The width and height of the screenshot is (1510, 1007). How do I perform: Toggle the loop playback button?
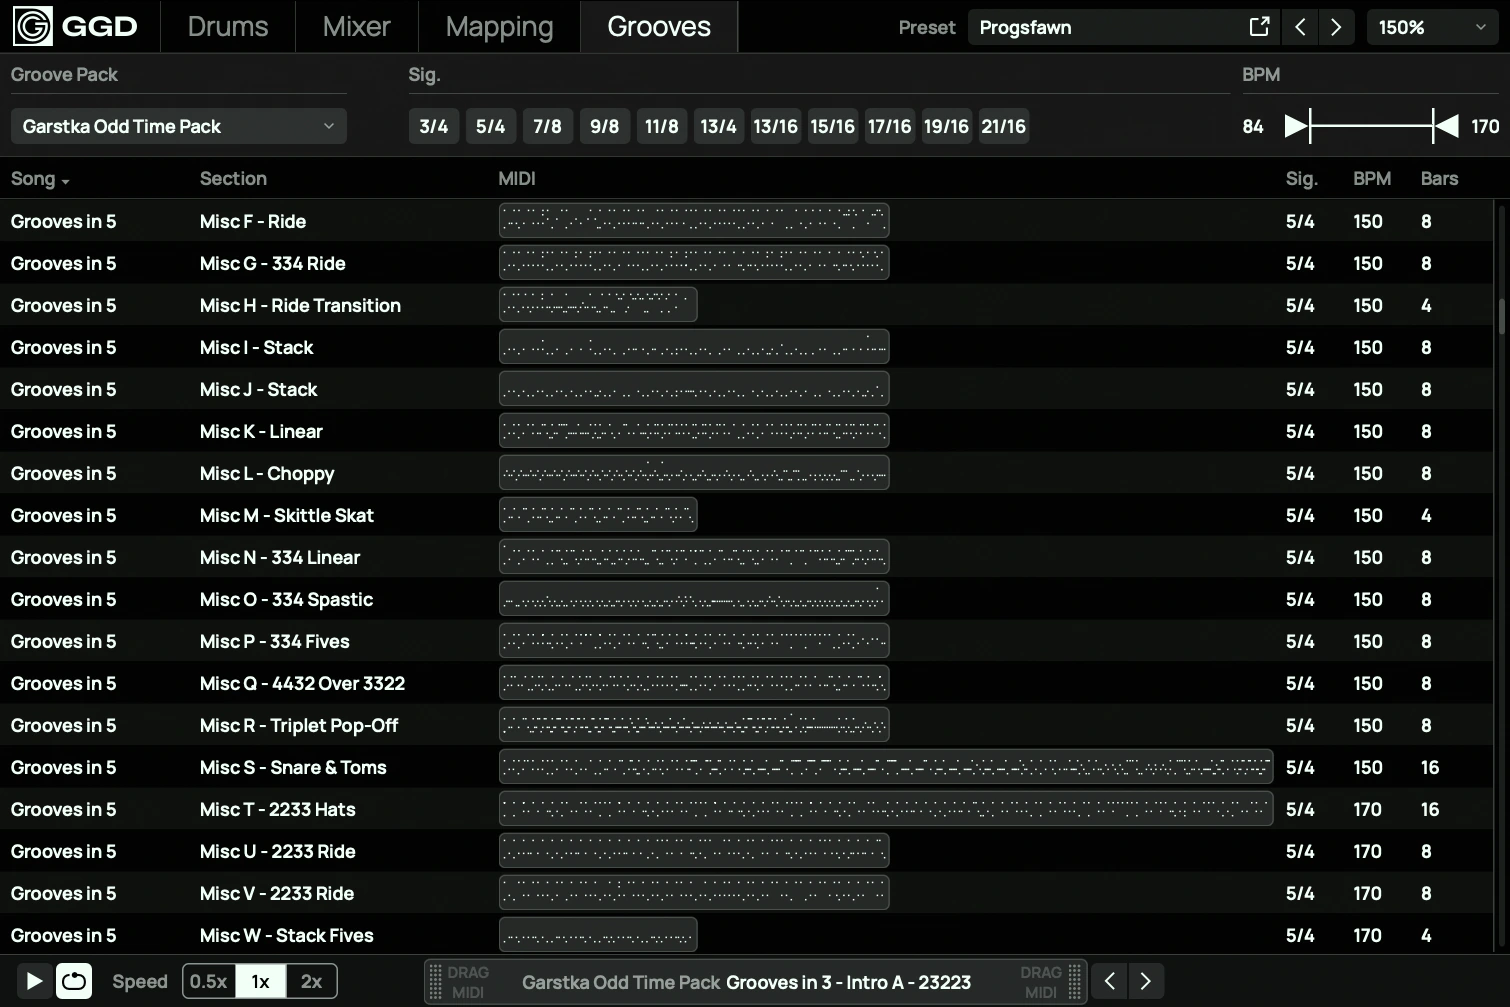(74, 981)
